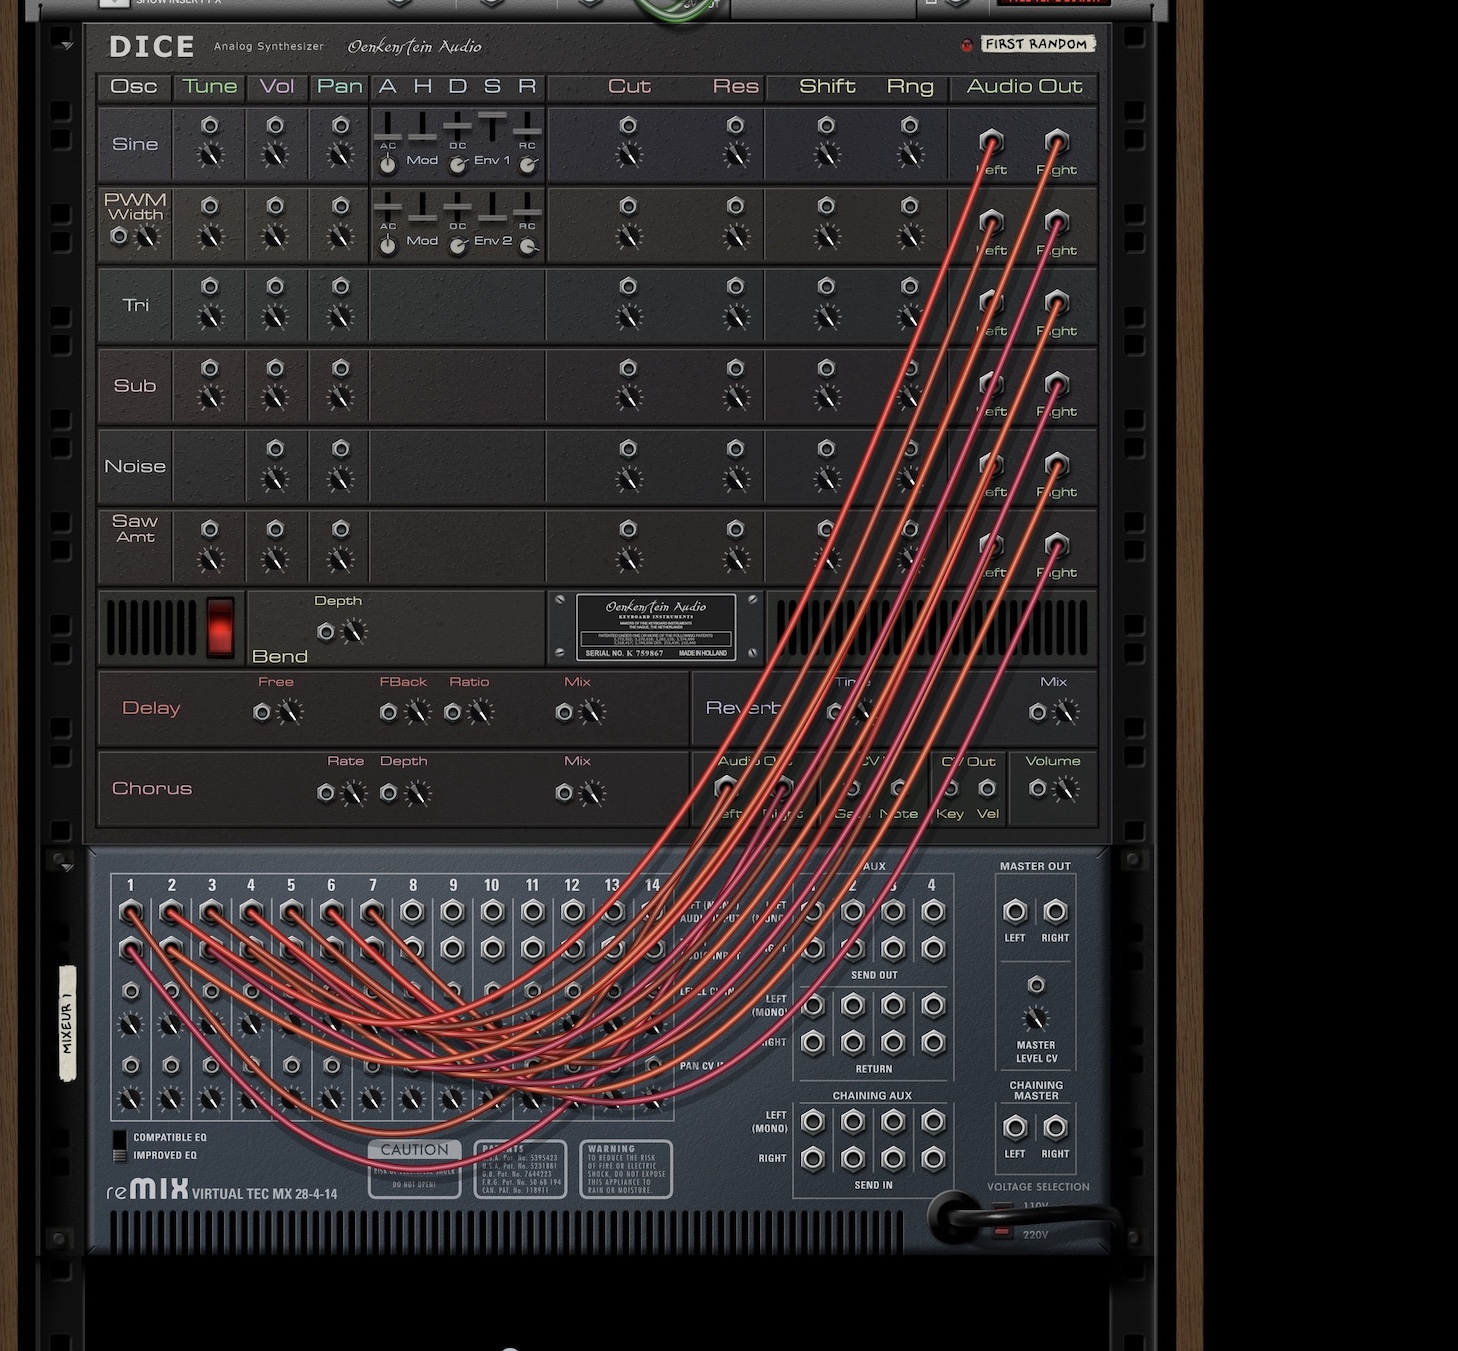Click the Sine row Audio Out Left jack
1458x1351 pixels.
(991, 140)
